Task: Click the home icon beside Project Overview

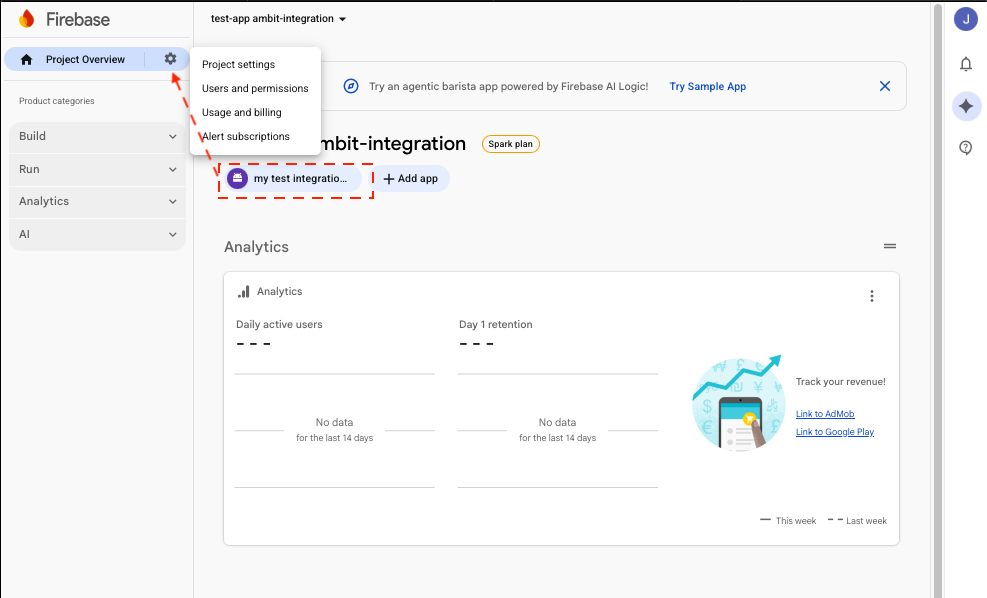Action: [x=25, y=59]
